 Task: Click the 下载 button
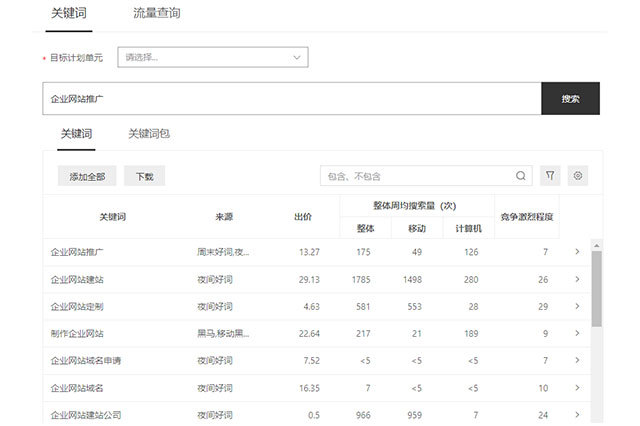(144, 177)
